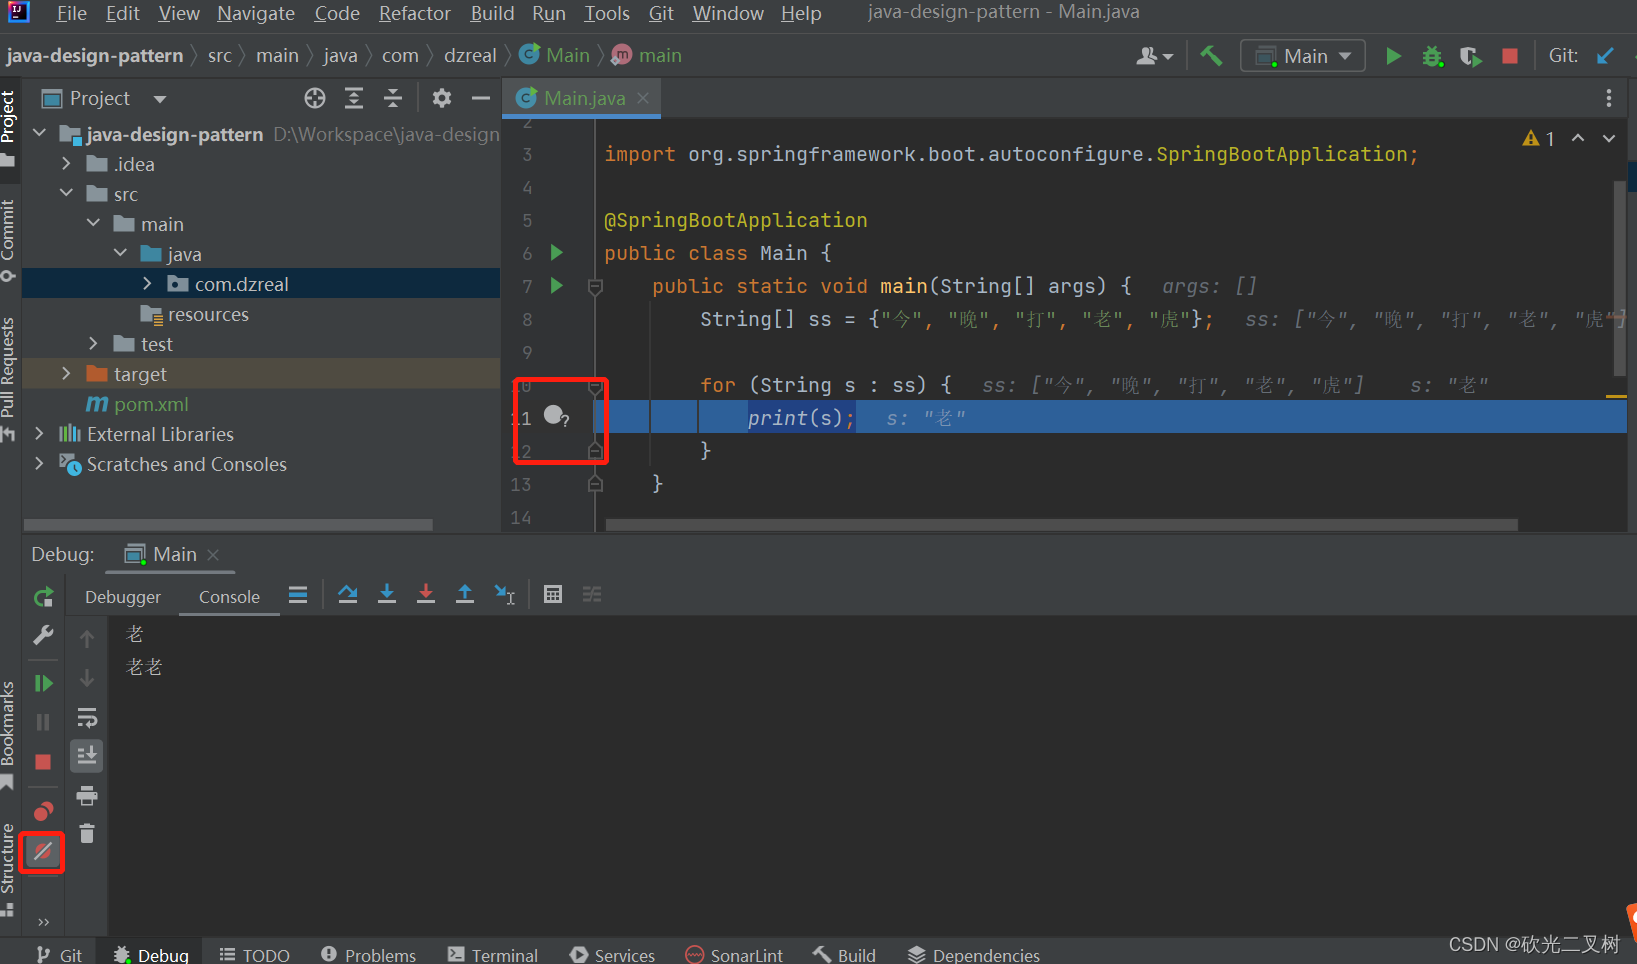Stop the debug session

(42, 762)
